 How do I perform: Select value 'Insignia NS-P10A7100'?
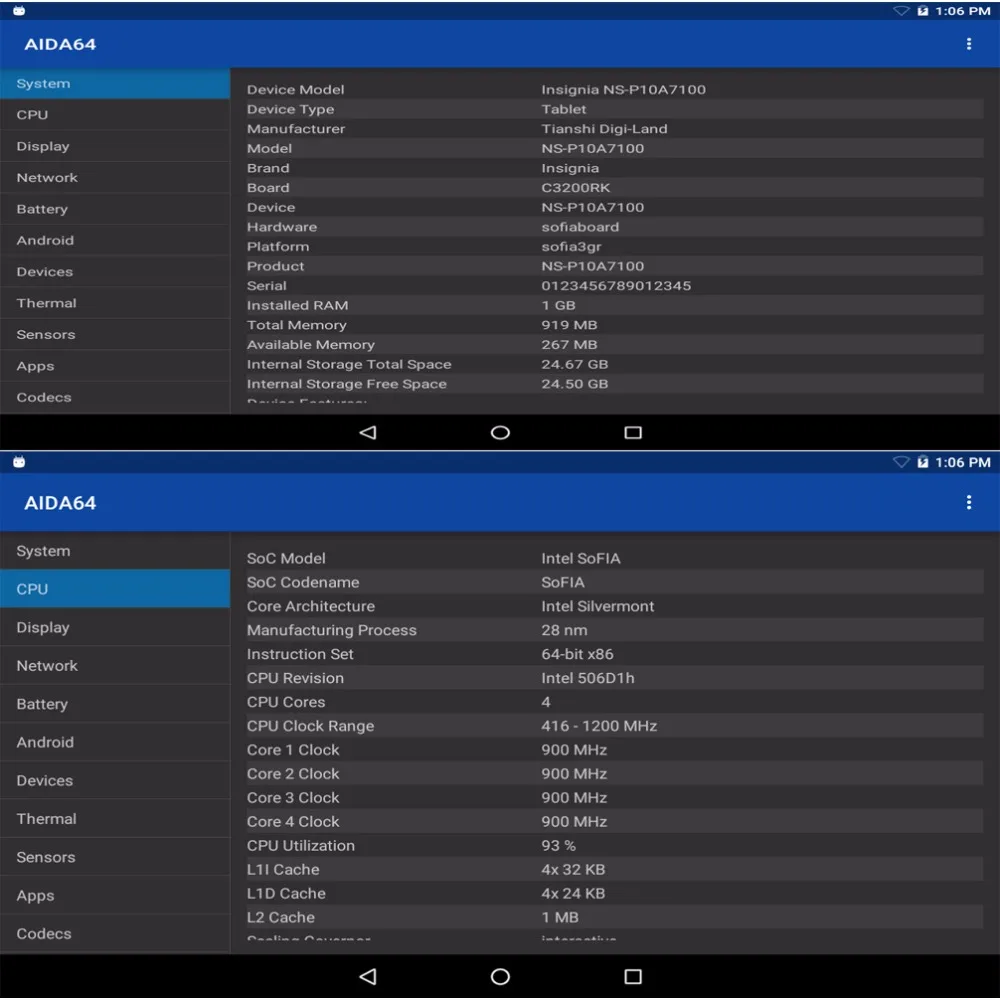tap(623, 89)
